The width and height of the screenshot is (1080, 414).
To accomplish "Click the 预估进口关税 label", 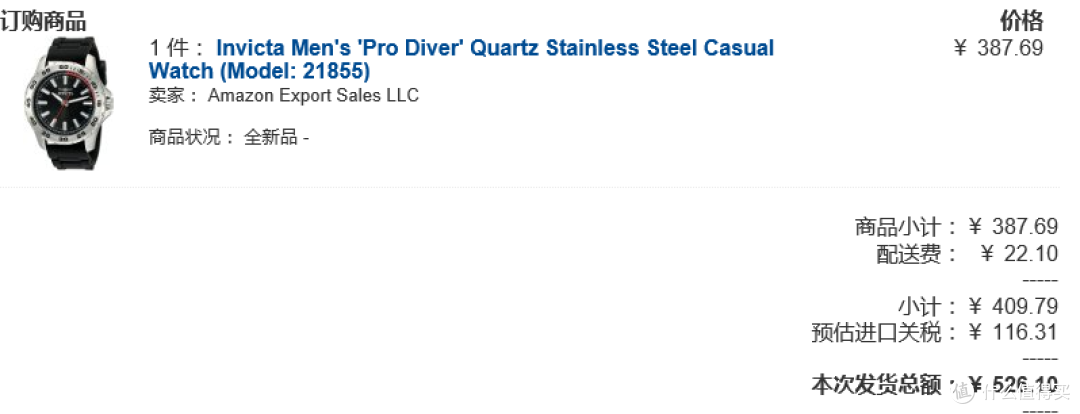I will (x=876, y=333).
